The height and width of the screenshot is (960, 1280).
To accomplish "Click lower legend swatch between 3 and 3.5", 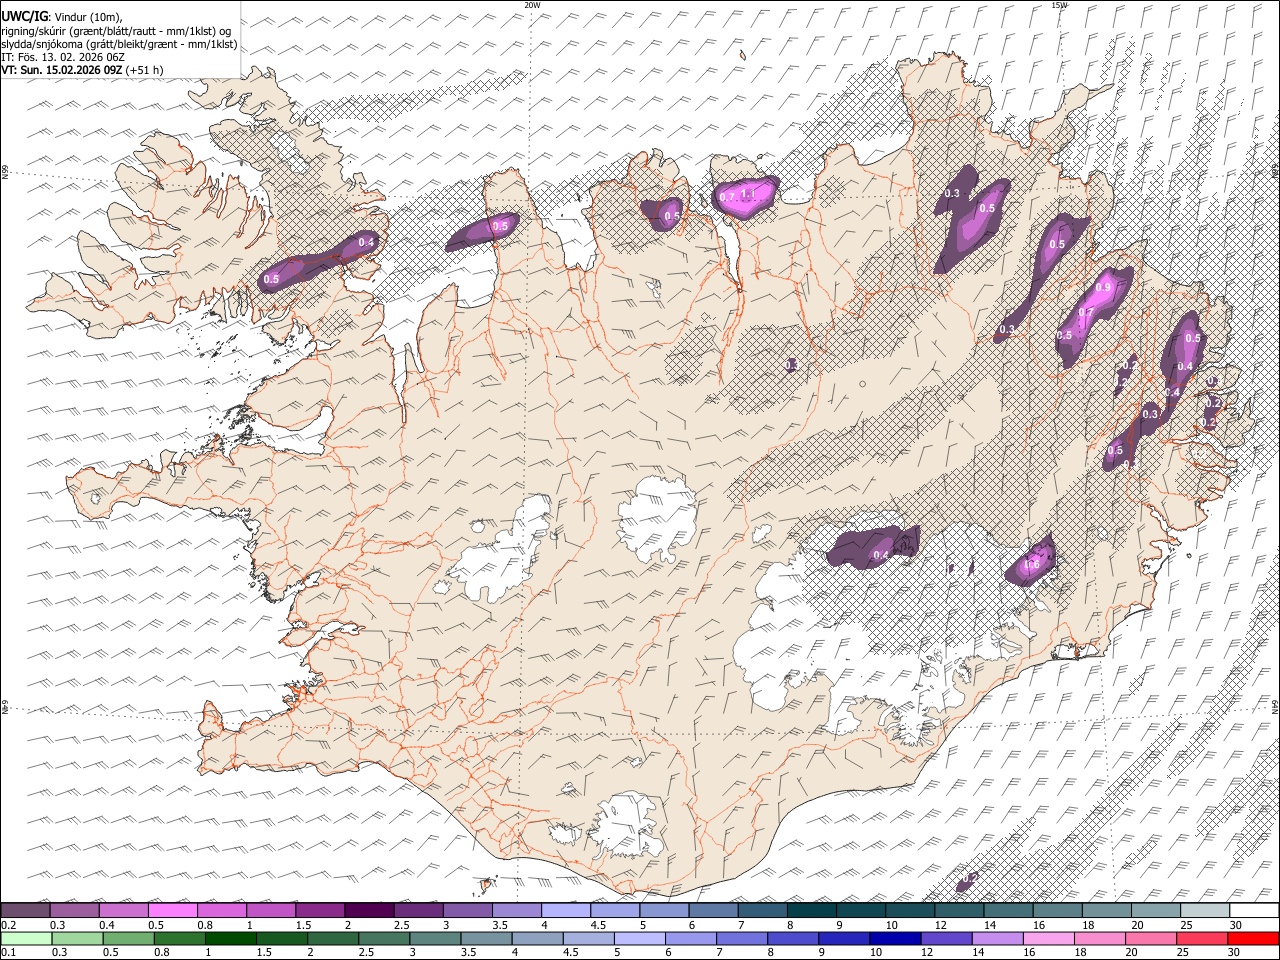I will pyautogui.click(x=435, y=938).
